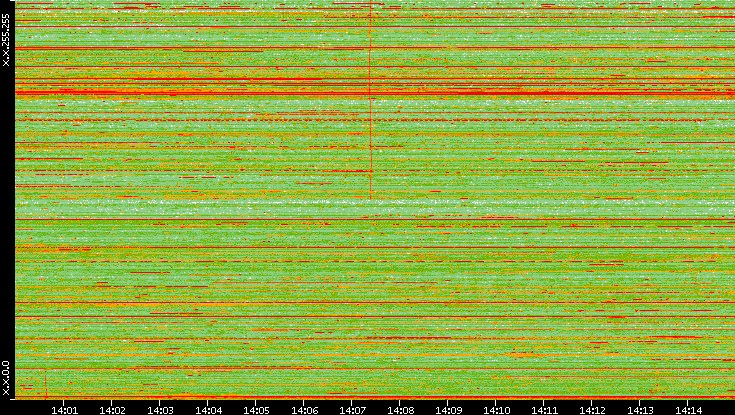Click the 14:01 time axis label

click(64, 410)
